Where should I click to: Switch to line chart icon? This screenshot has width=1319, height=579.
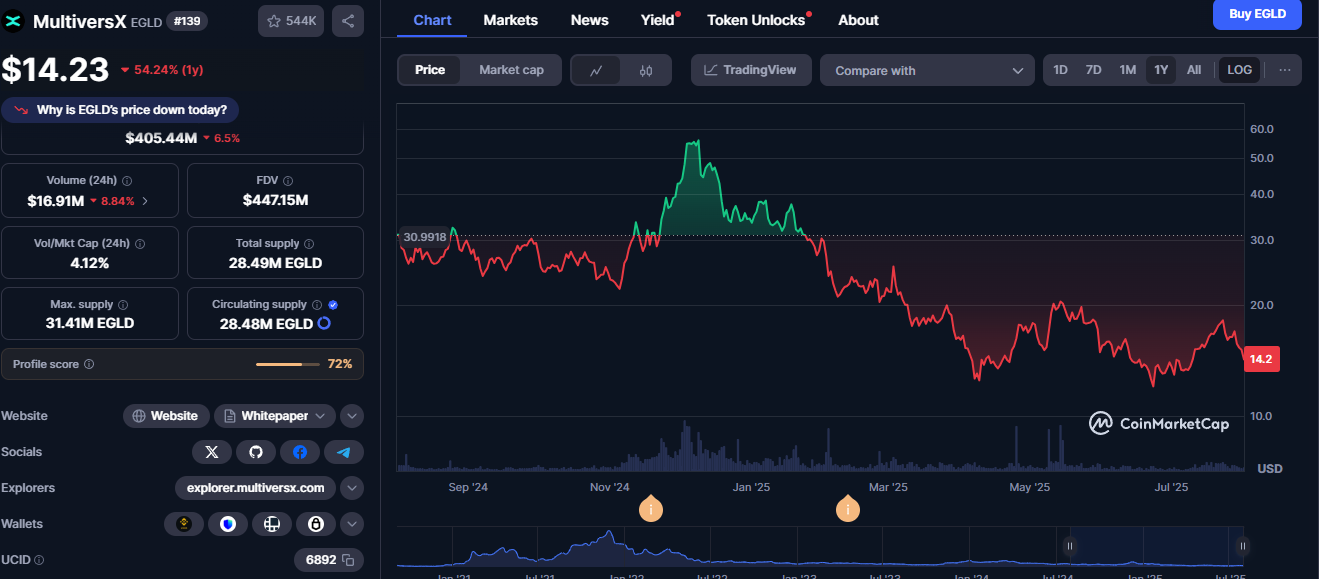596,70
